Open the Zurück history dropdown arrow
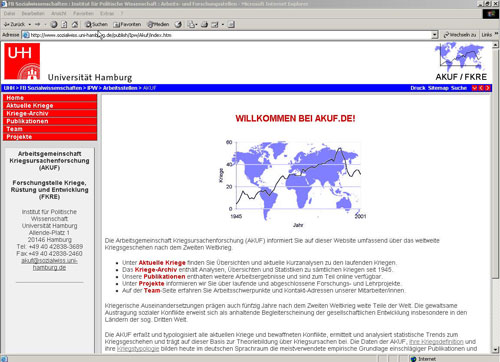This screenshot has height=362, width=500. click(x=29, y=24)
